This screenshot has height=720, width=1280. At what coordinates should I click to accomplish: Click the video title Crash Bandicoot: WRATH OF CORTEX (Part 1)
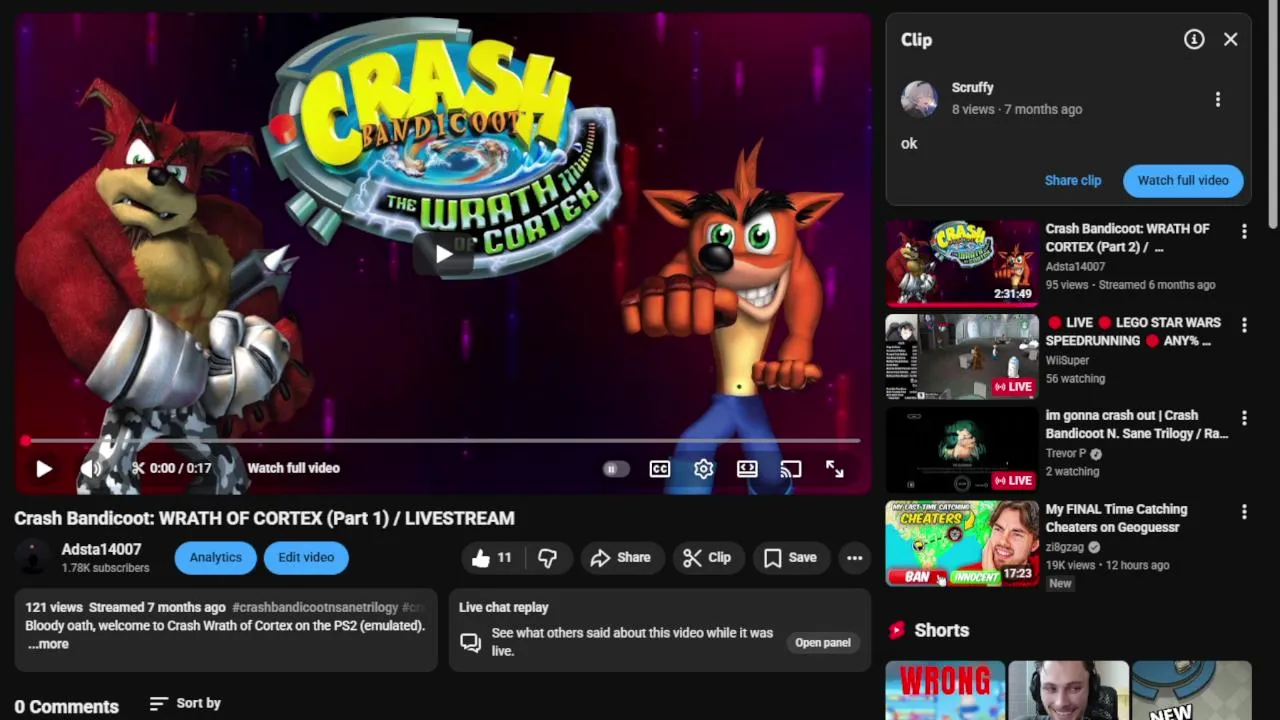(264, 518)
